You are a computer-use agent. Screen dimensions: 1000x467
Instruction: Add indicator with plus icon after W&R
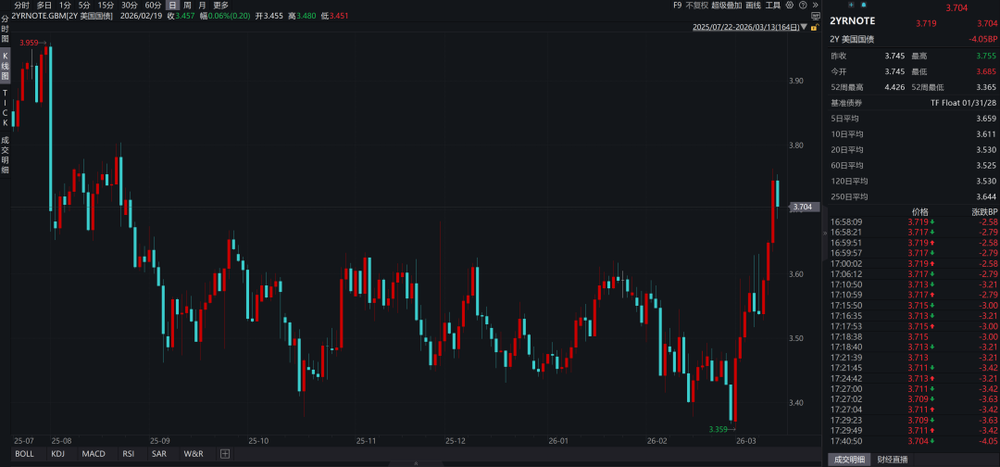pyautogui.click(x=225, y=454)
